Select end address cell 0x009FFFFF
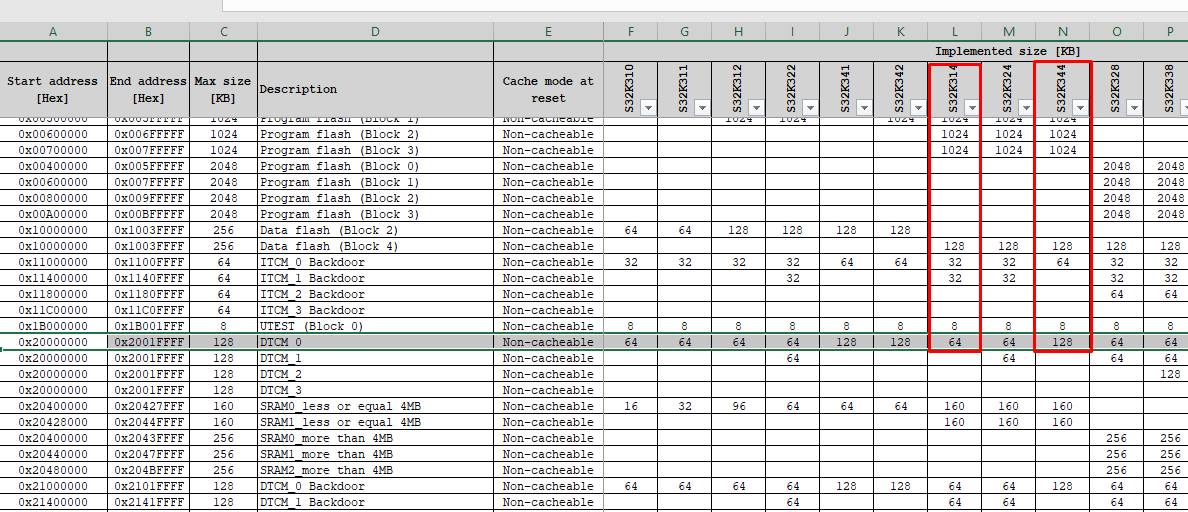The width and height of the screenshot is (1188, 512). [x=148, y=198]
